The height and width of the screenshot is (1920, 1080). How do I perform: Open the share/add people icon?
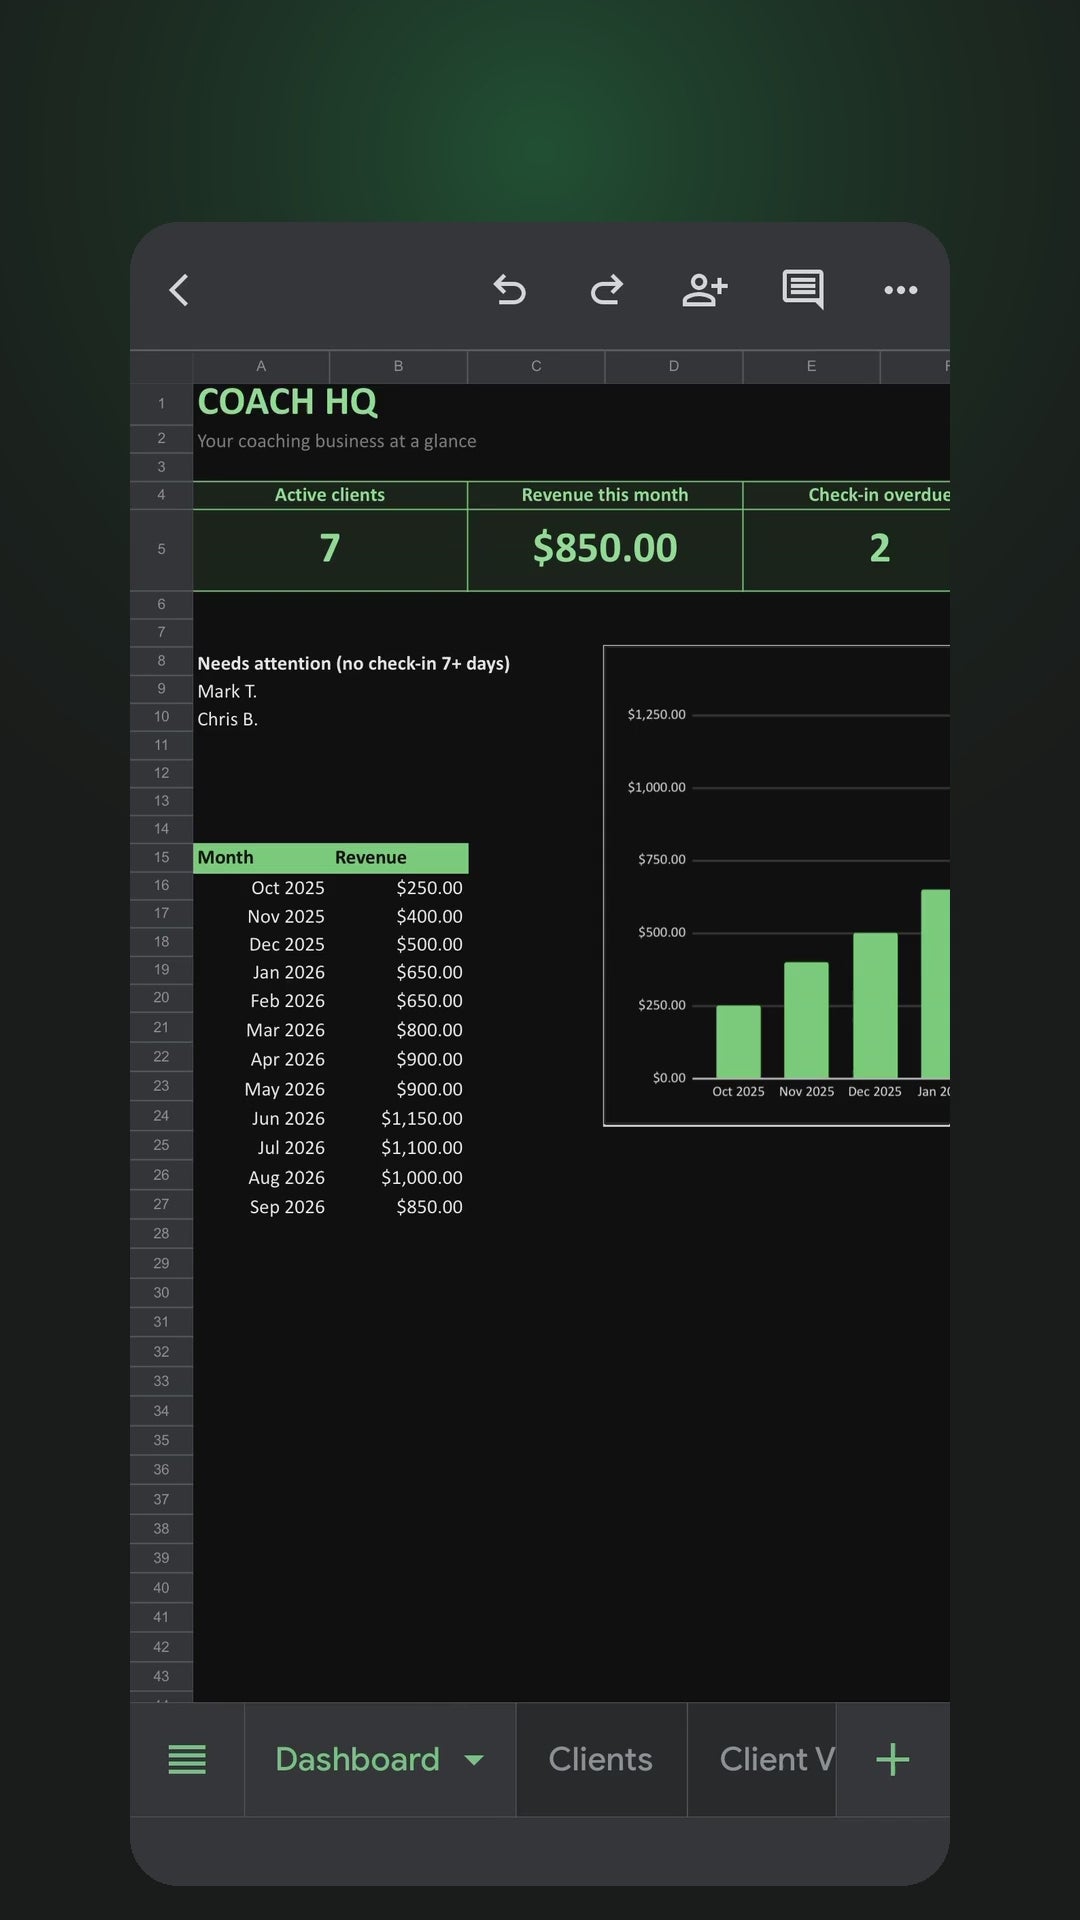(704, 290)
